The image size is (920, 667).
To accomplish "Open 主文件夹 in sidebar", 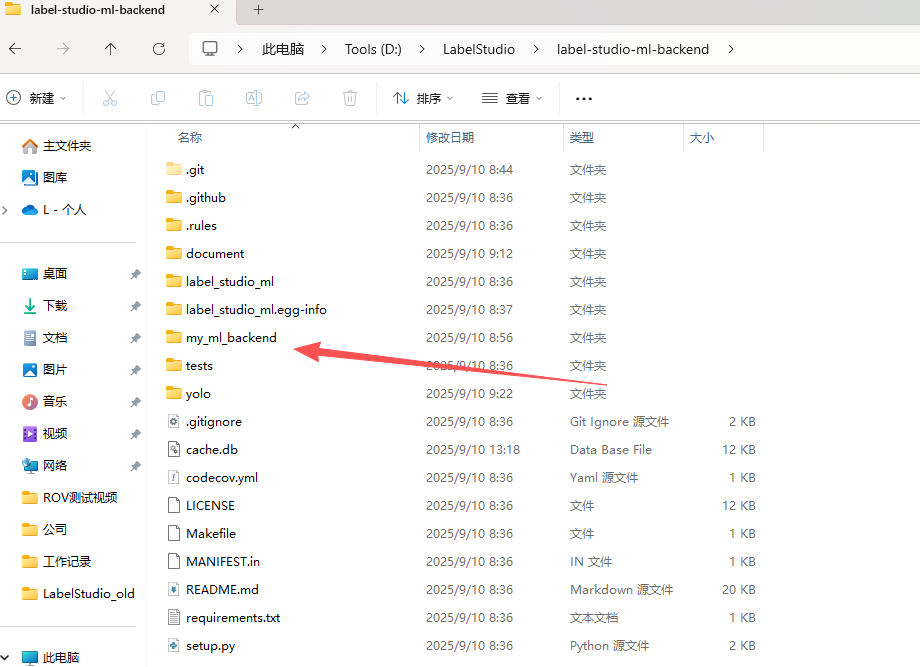I will (x=56, y=145).
